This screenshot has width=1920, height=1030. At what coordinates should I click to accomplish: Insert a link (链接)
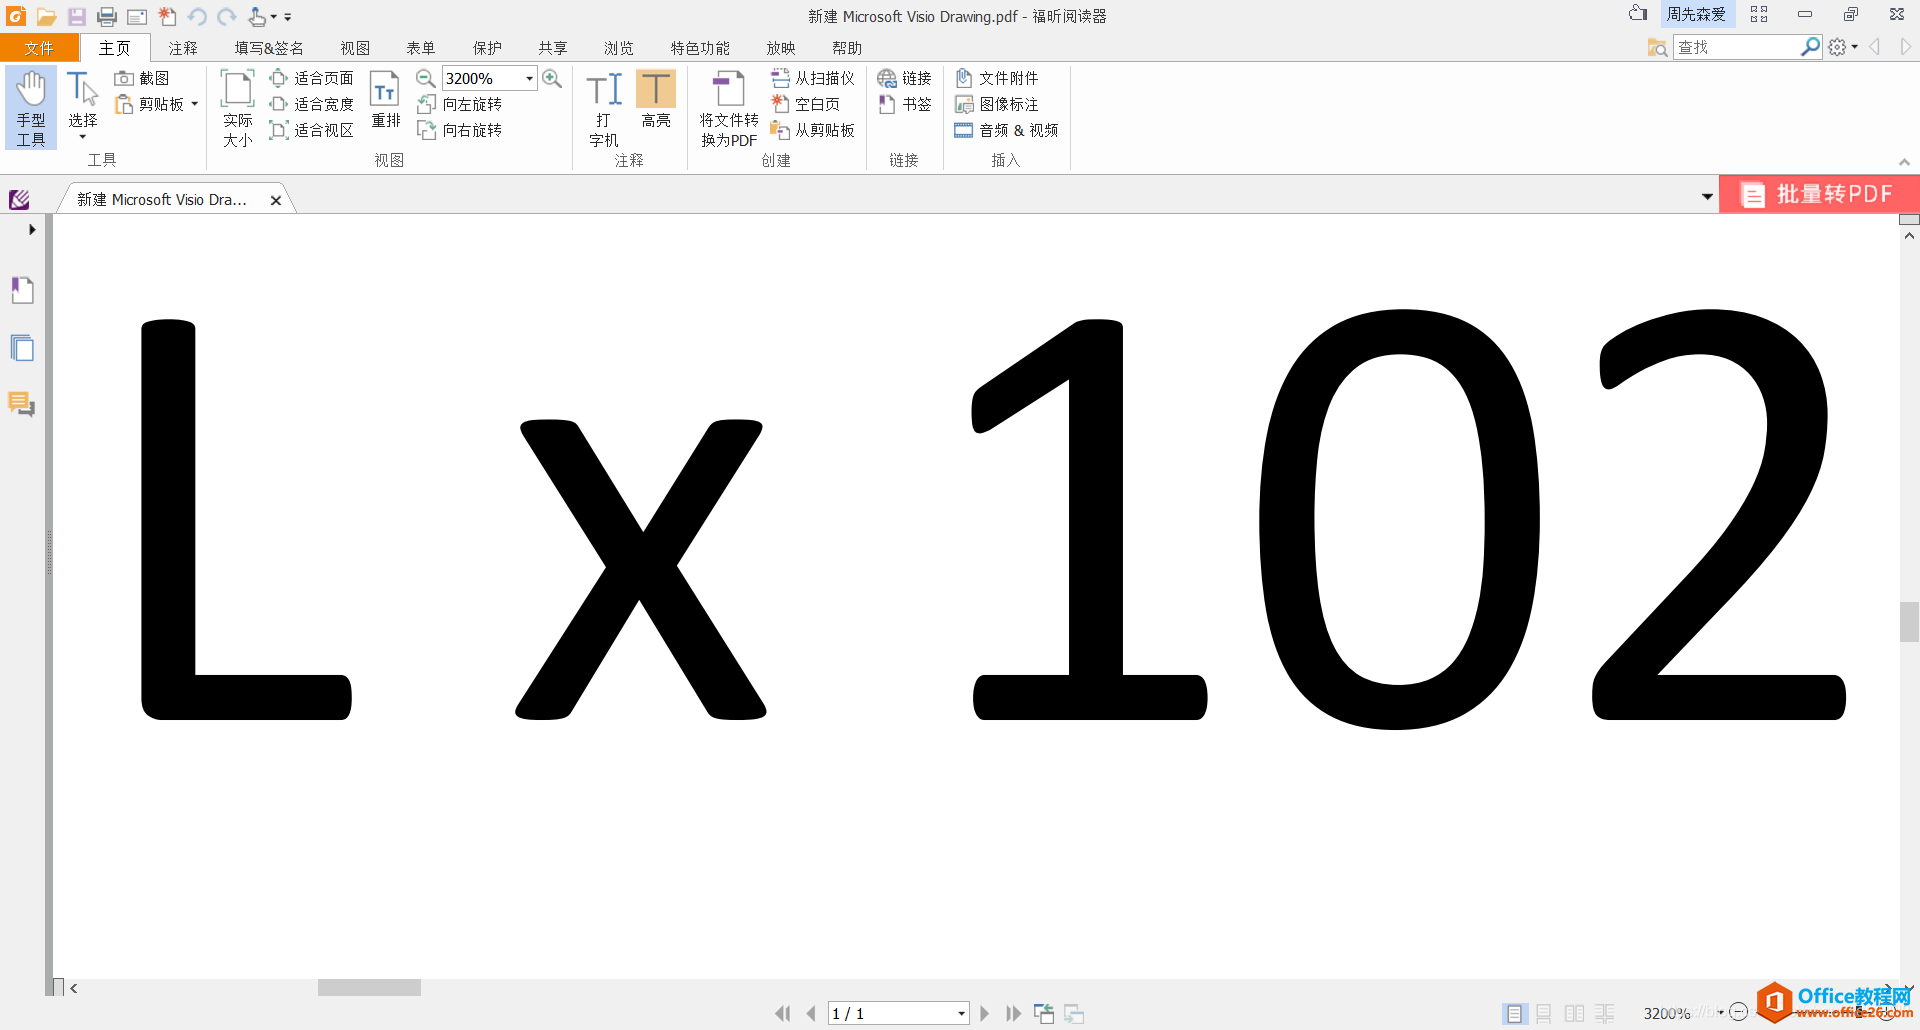click(x=904, y=78)
